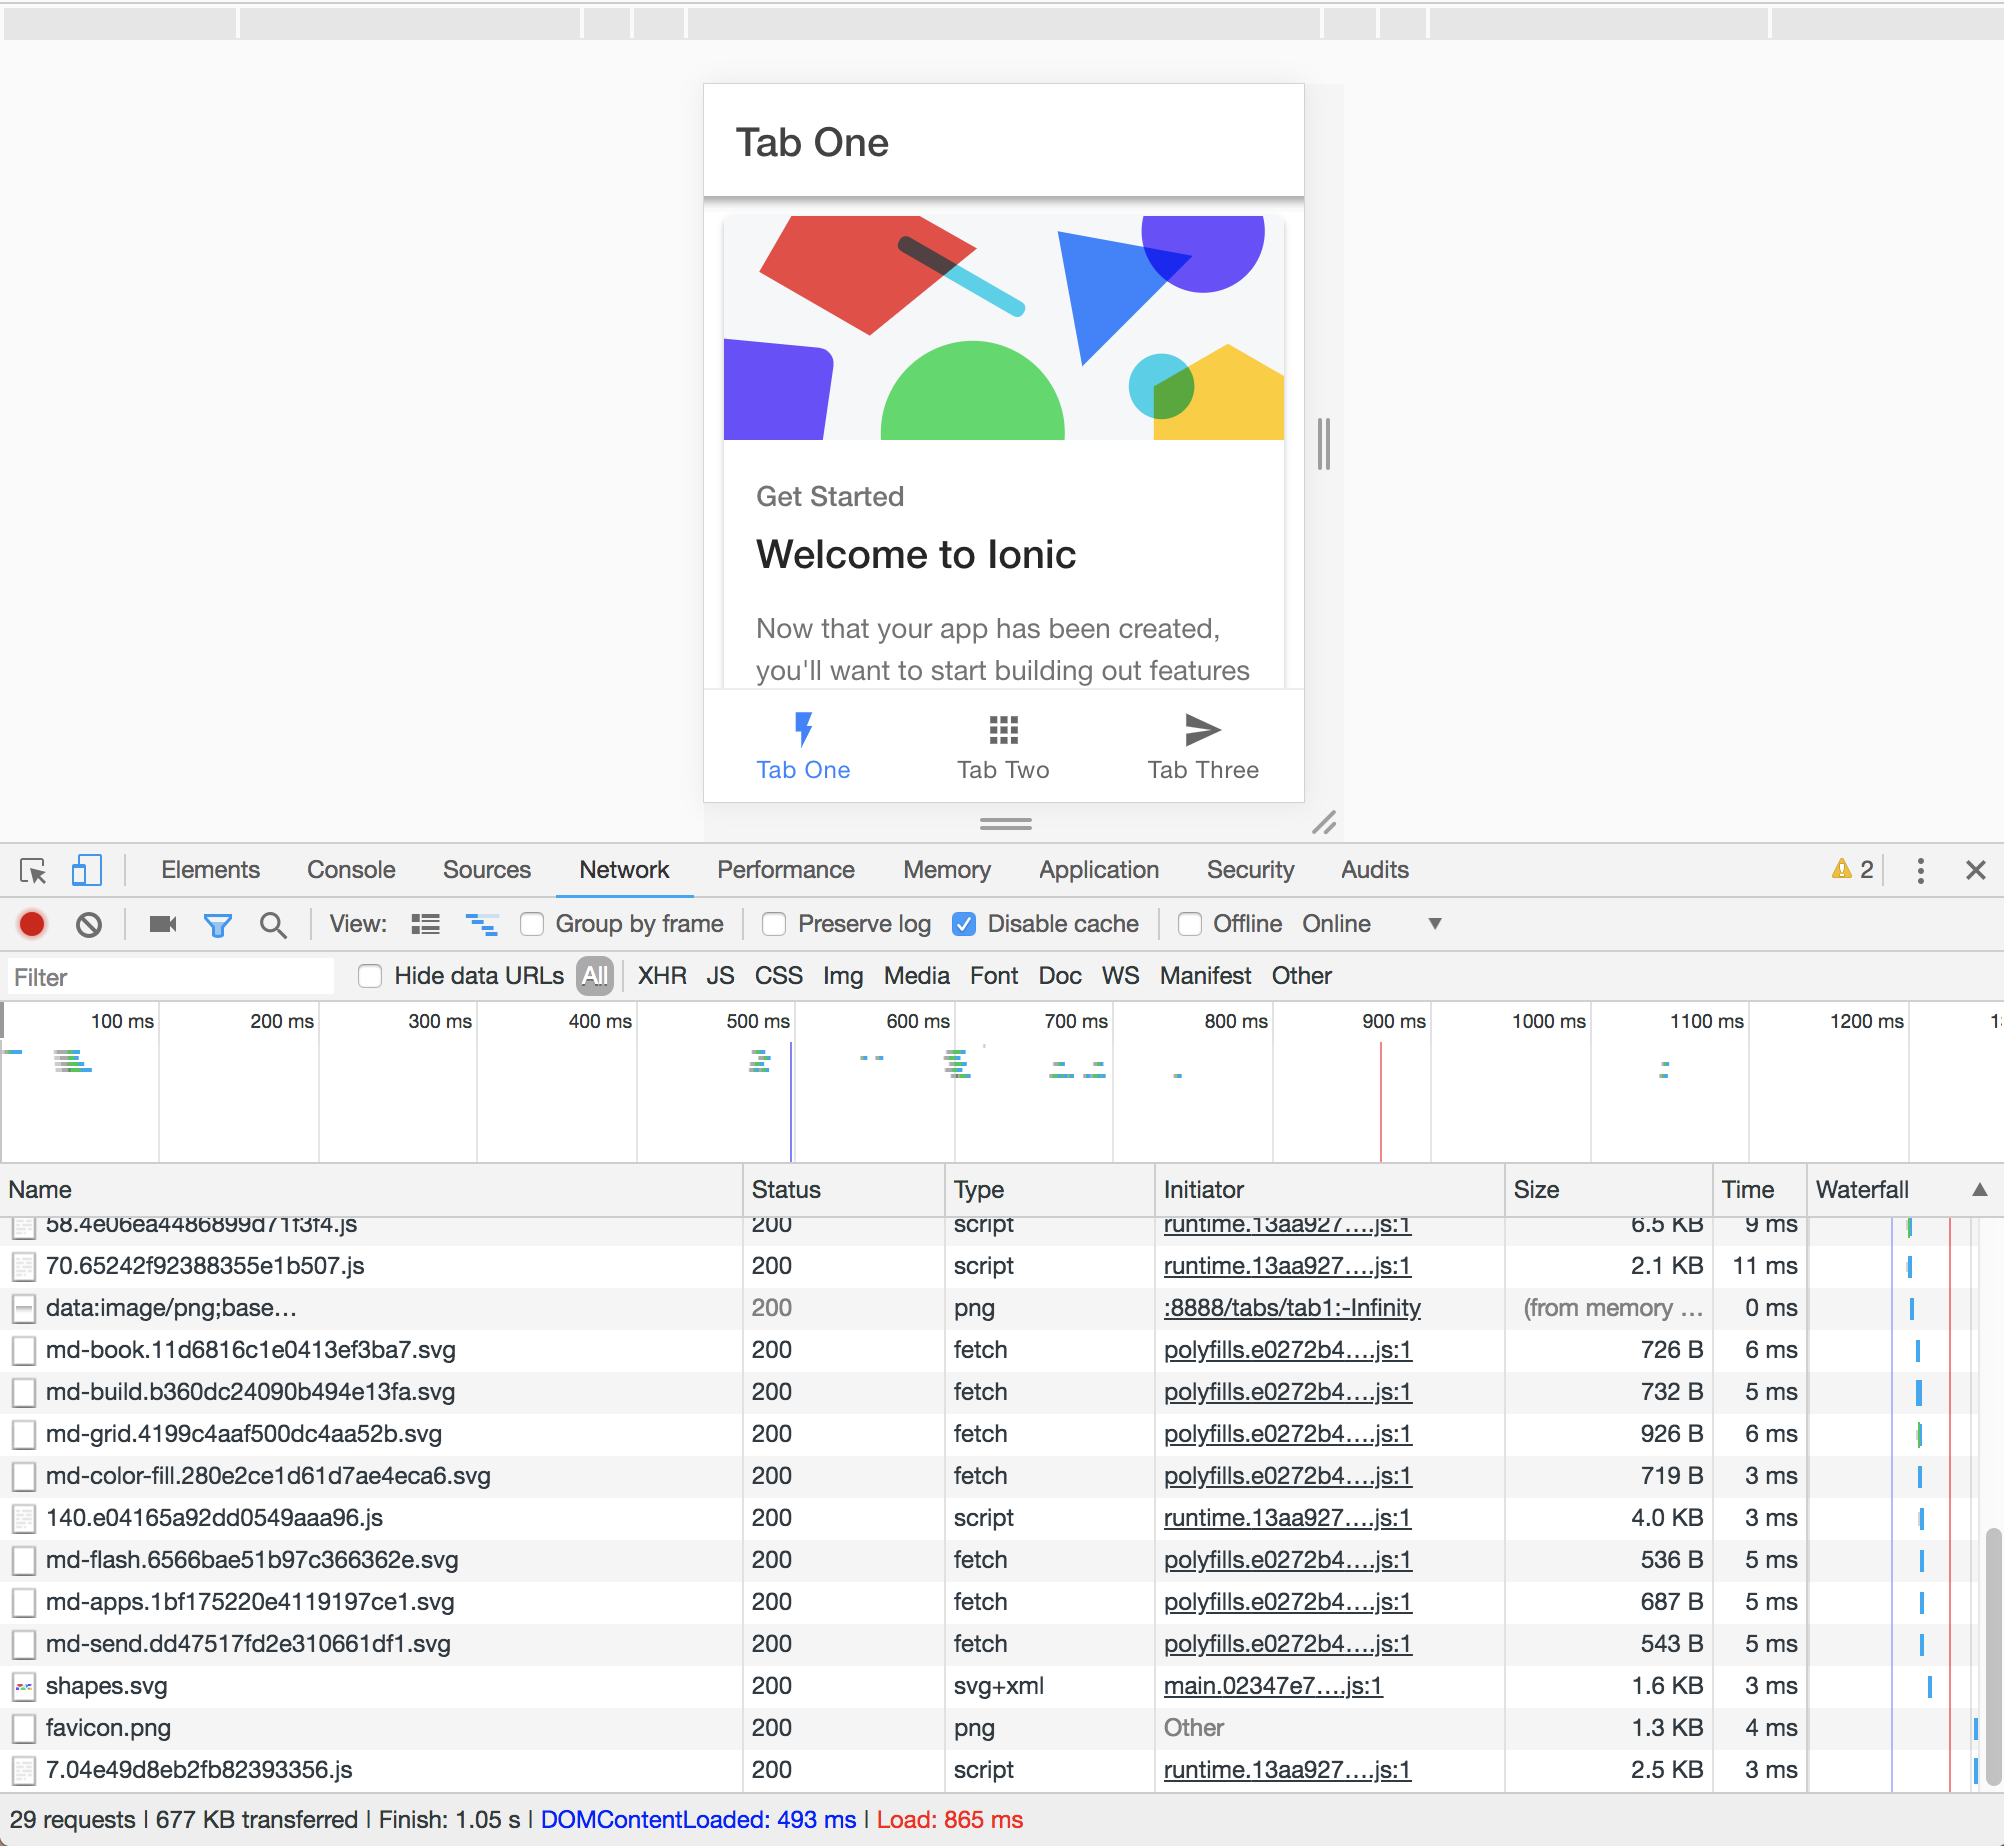Switch to the Console tab

pos(351,870)
